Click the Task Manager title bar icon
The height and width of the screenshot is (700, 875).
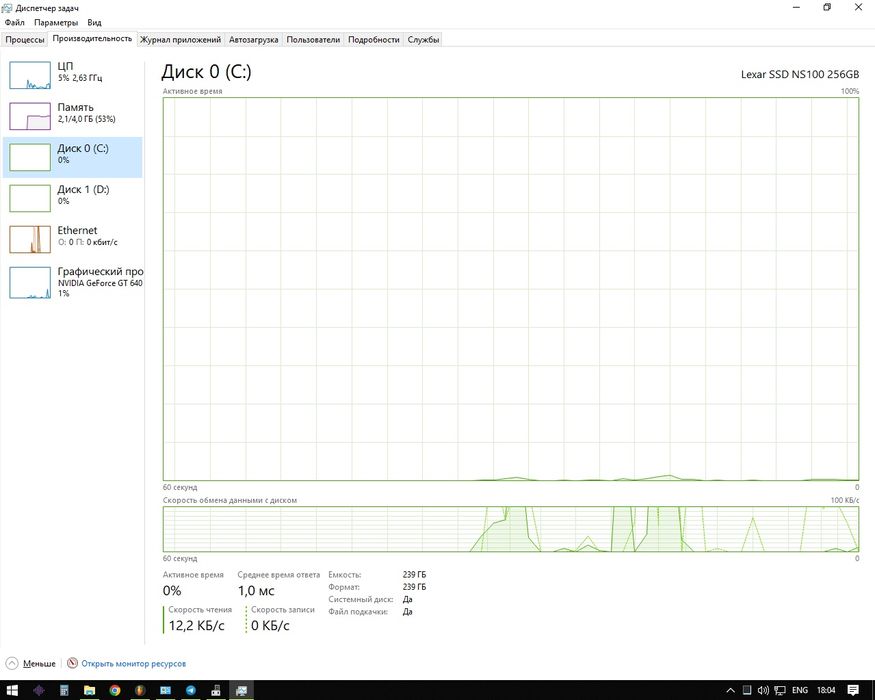[x=7, y=8]
